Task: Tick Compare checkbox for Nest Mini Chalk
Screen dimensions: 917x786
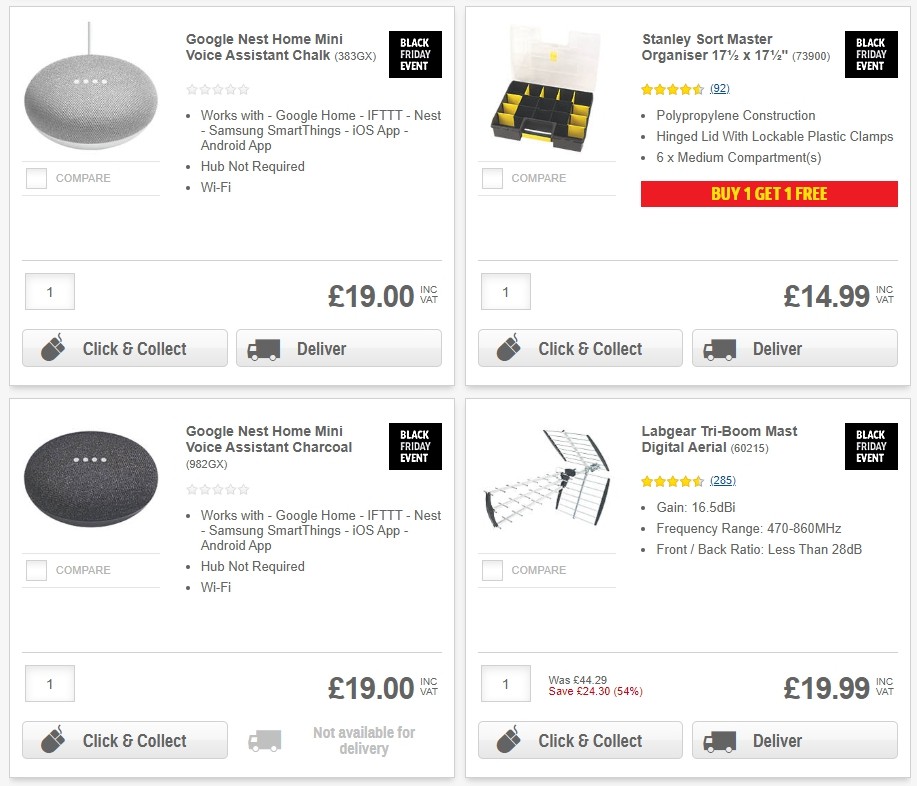Action: [x=36, y=179]
